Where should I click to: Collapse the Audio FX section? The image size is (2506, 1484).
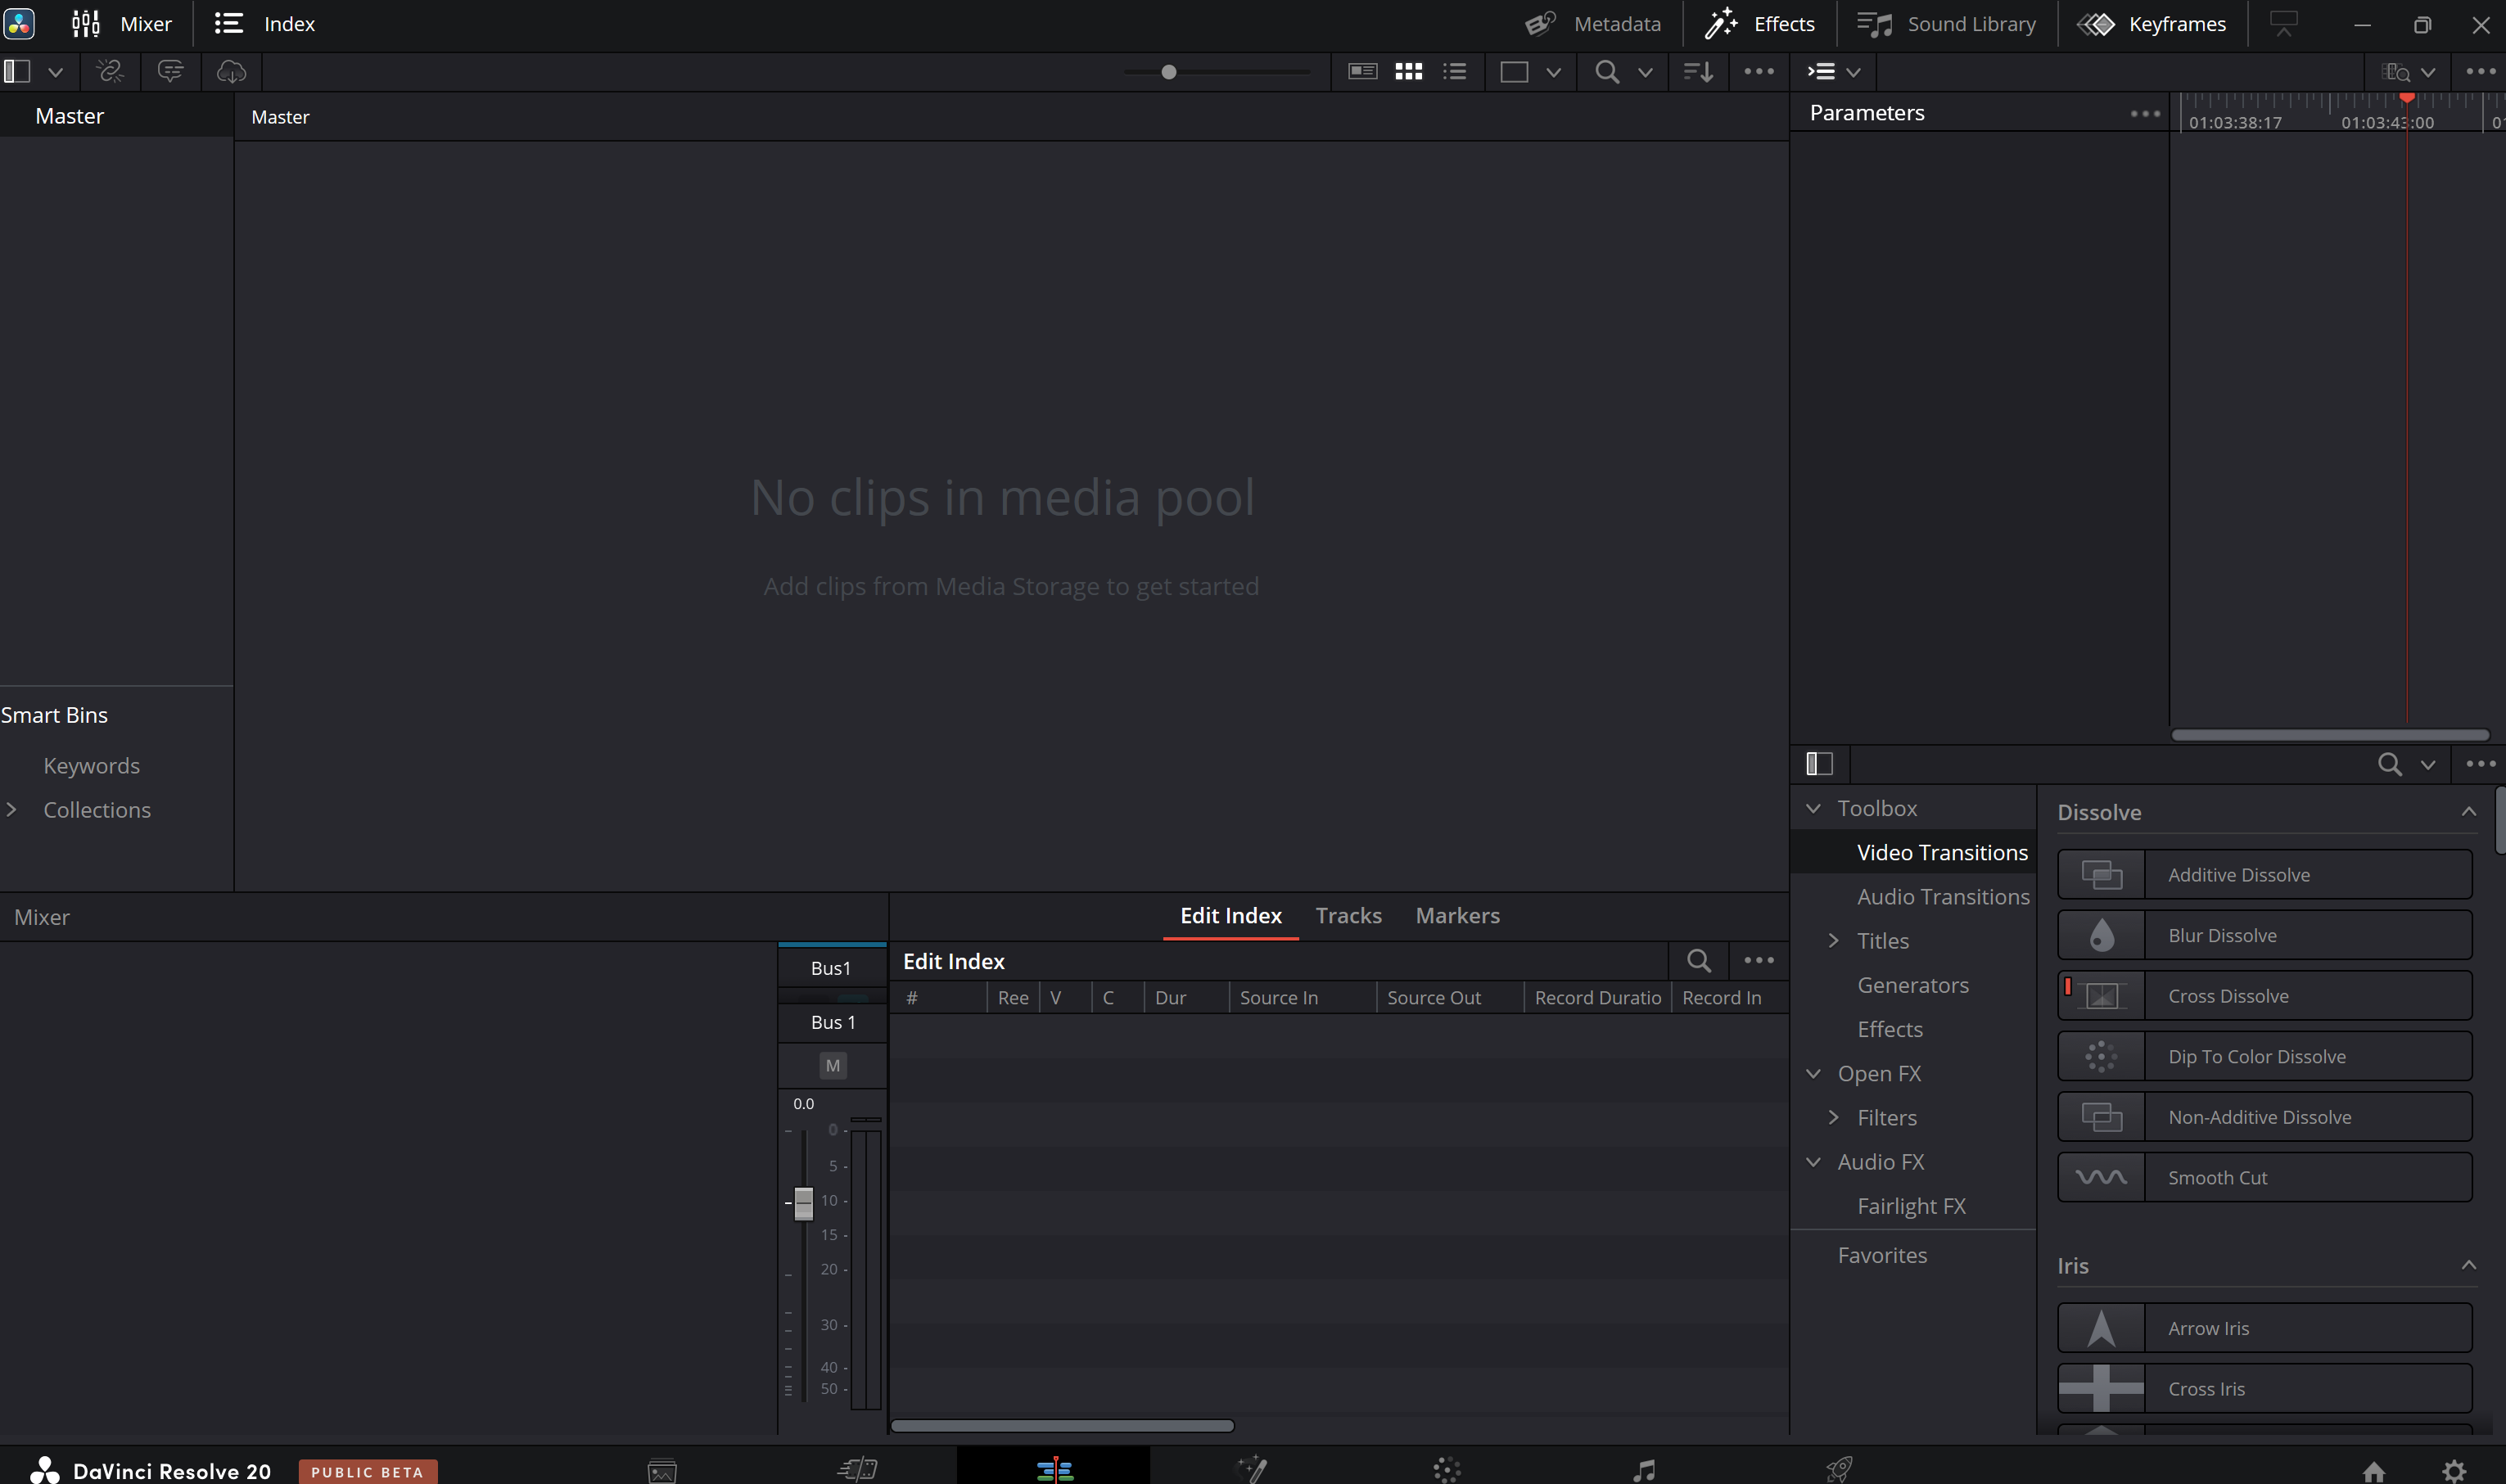pyautogui.click(x=1813, y=1162)
